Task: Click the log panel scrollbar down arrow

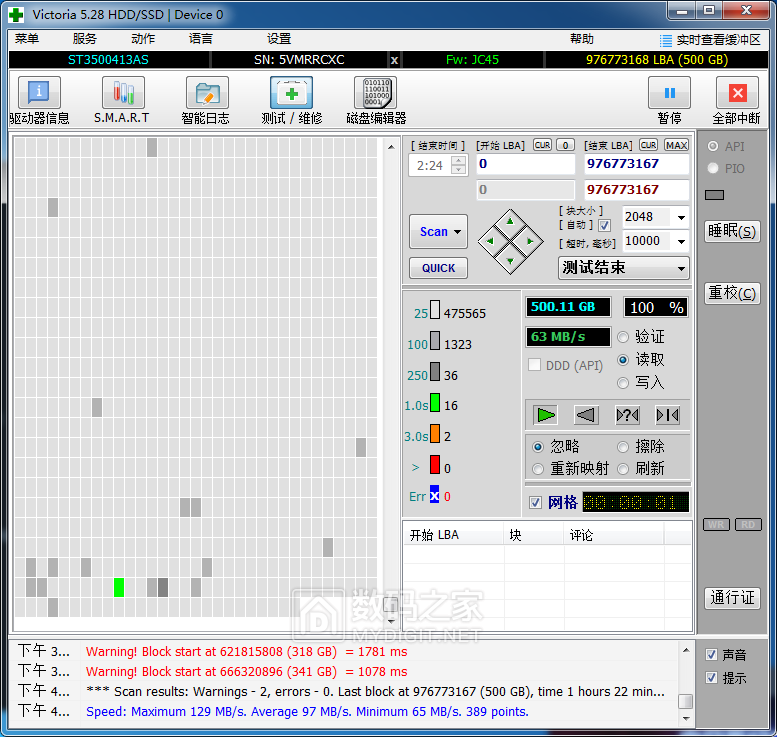Action: (x=686, y=718)
